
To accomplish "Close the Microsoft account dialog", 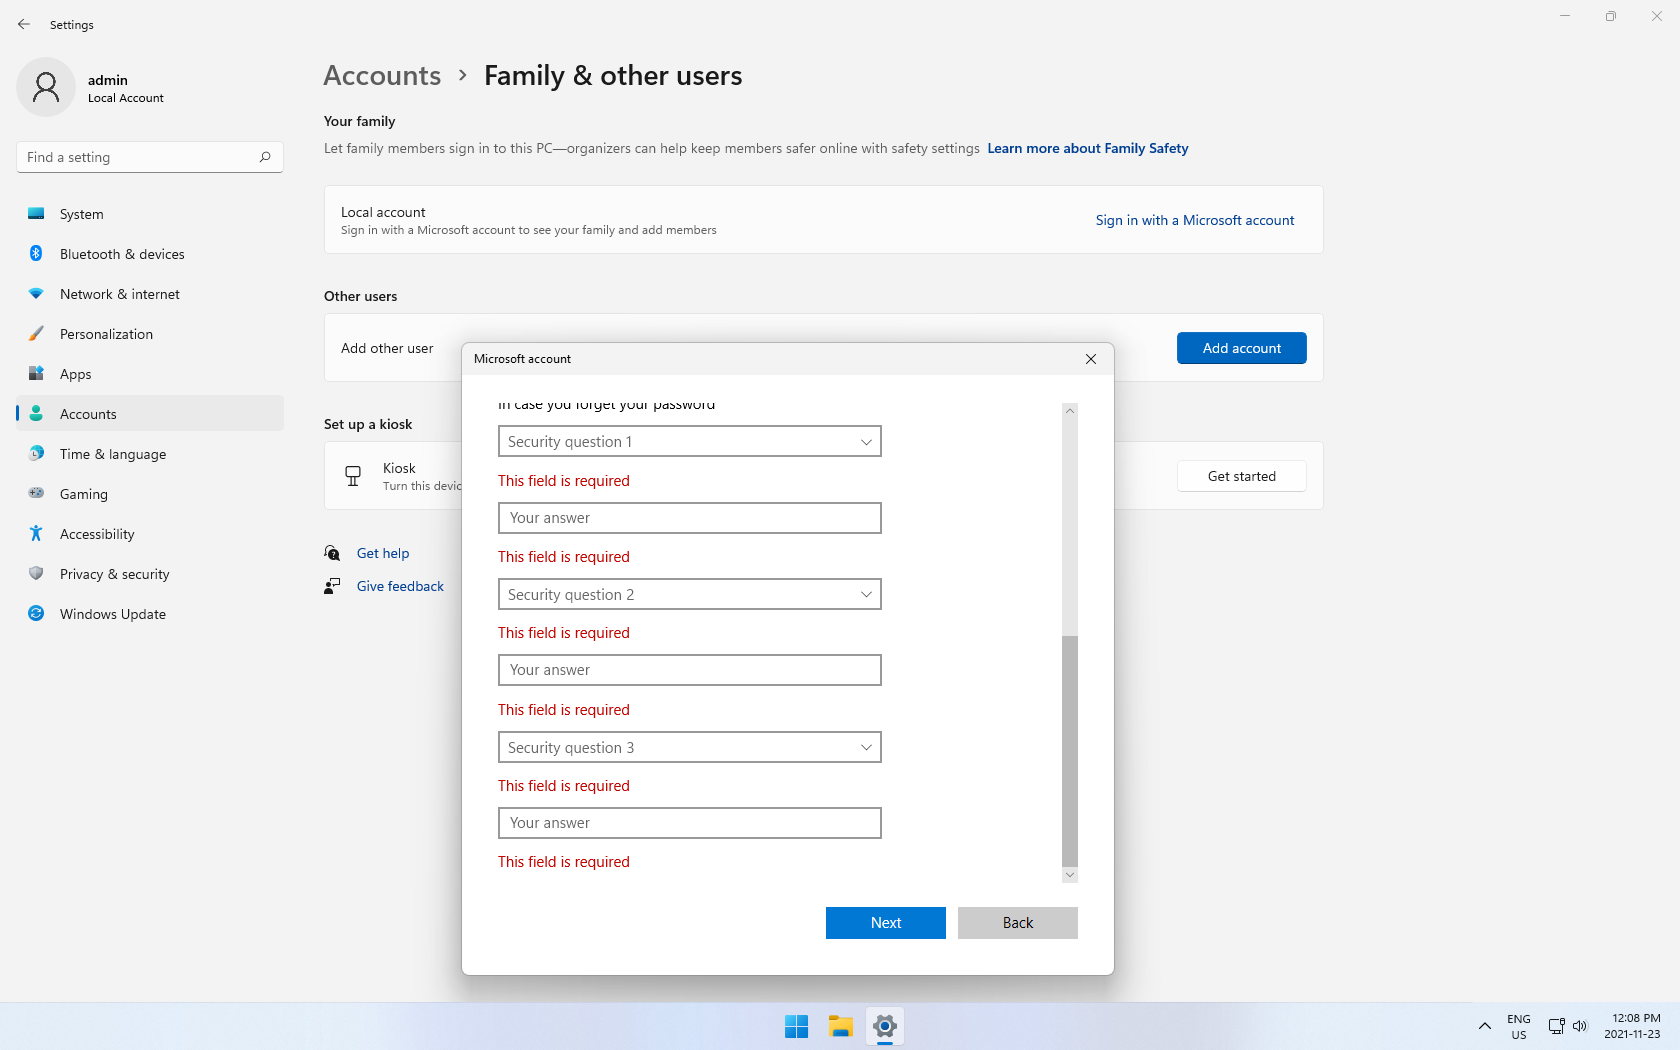I will (x=1091, y=359).
